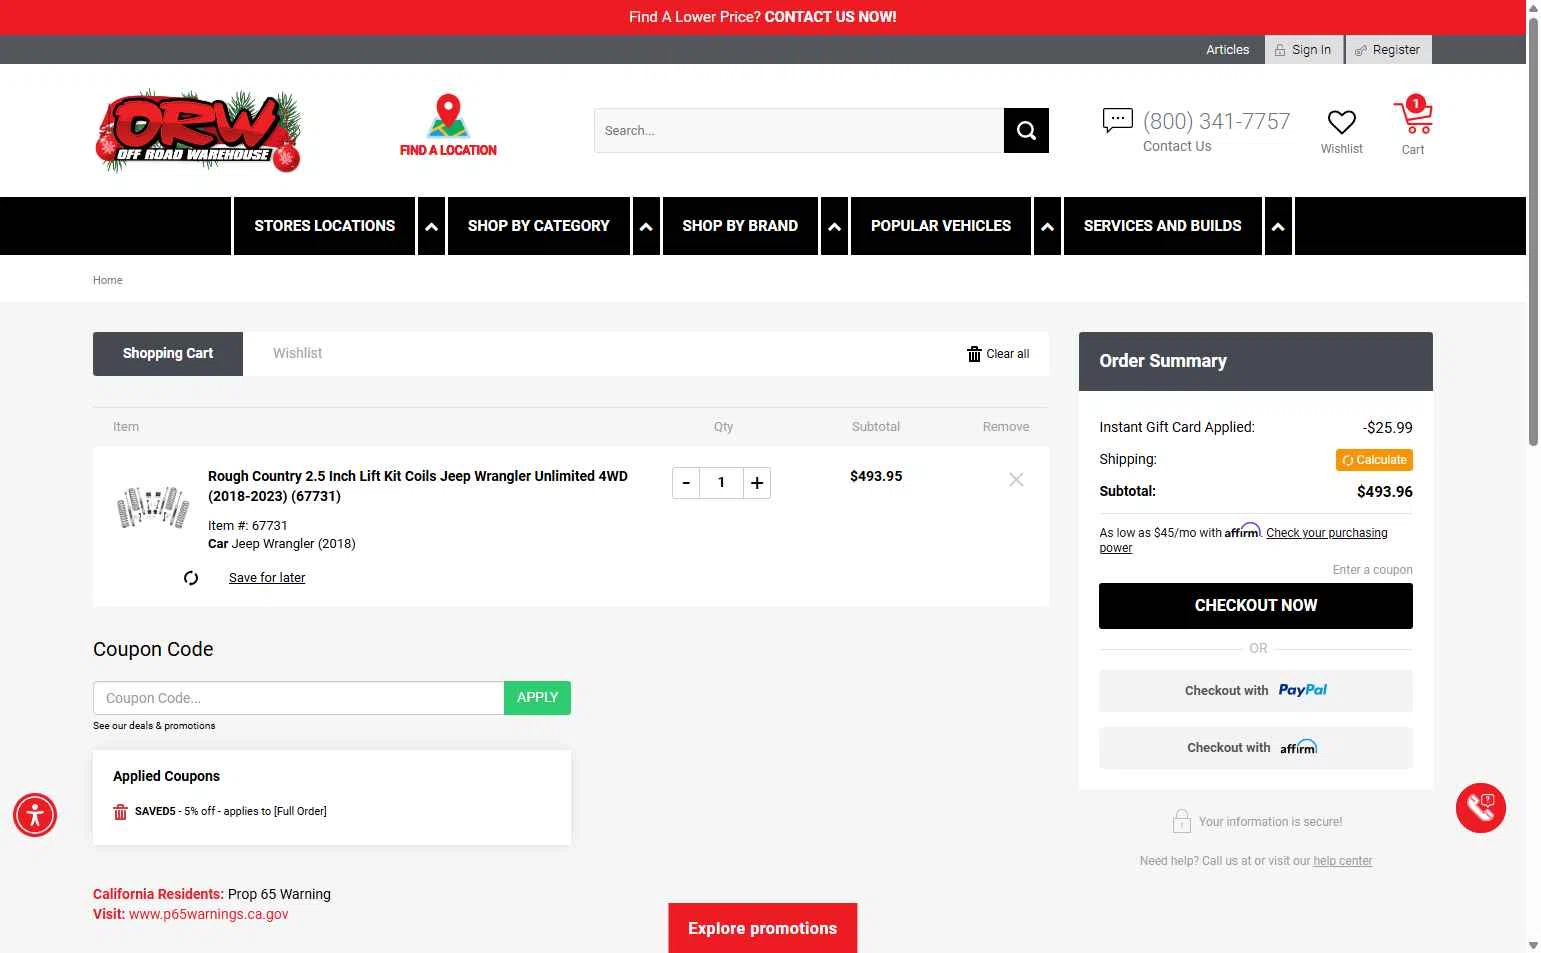Image resolution: width=1541 pixels, height=953 pixels.
Task: Open Shop By Category menu
Action: [538, 226]
